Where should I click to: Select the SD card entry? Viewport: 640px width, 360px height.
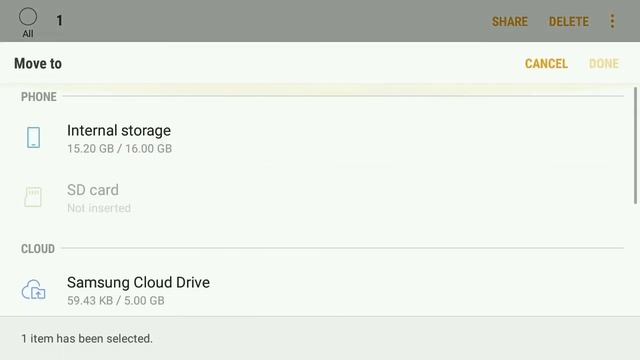click(320, 198)
